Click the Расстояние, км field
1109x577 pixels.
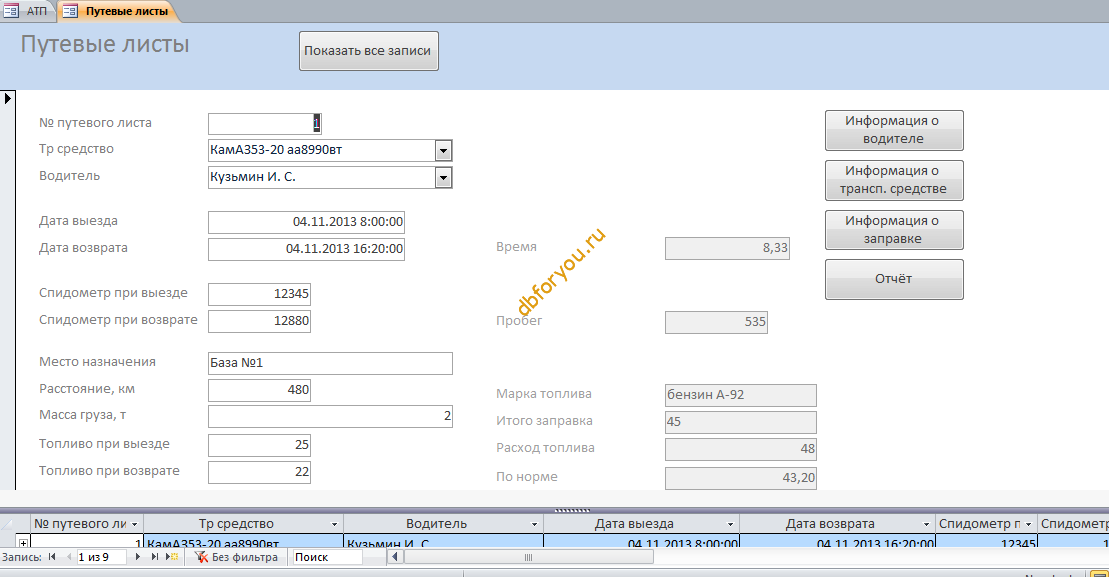[x=260, y=390]
